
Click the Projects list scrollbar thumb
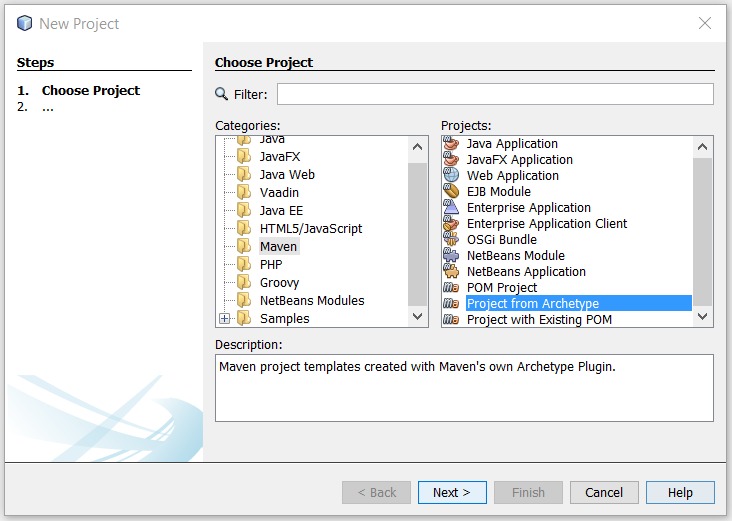point(702,232)
